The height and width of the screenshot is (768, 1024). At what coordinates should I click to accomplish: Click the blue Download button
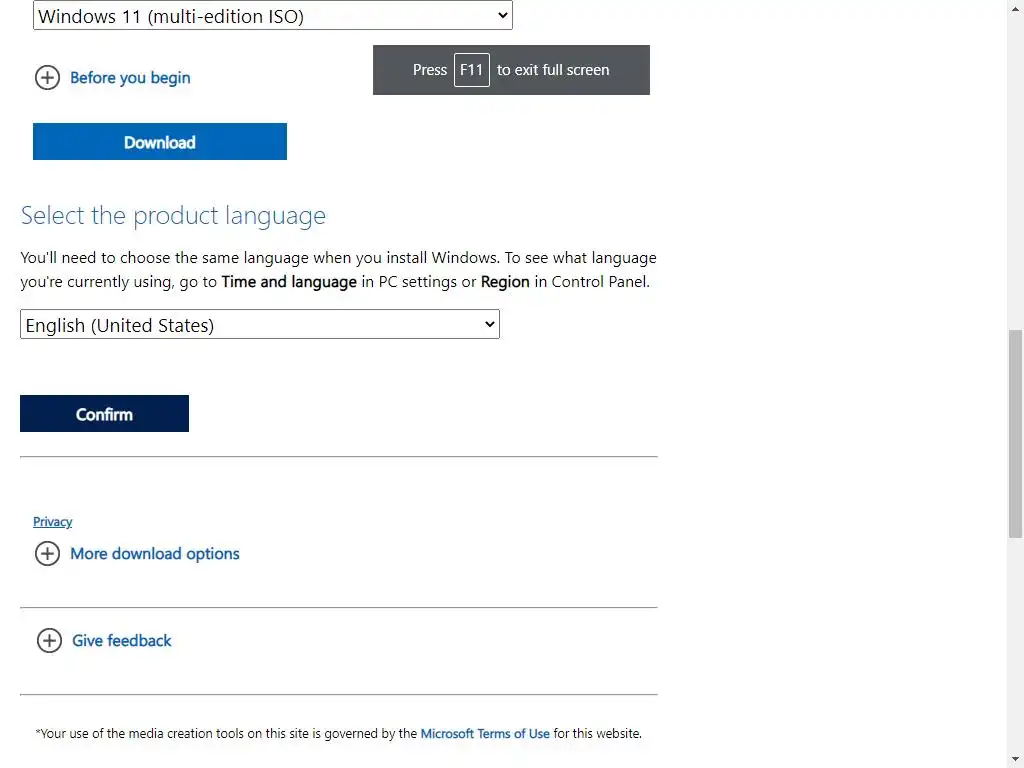160,142
